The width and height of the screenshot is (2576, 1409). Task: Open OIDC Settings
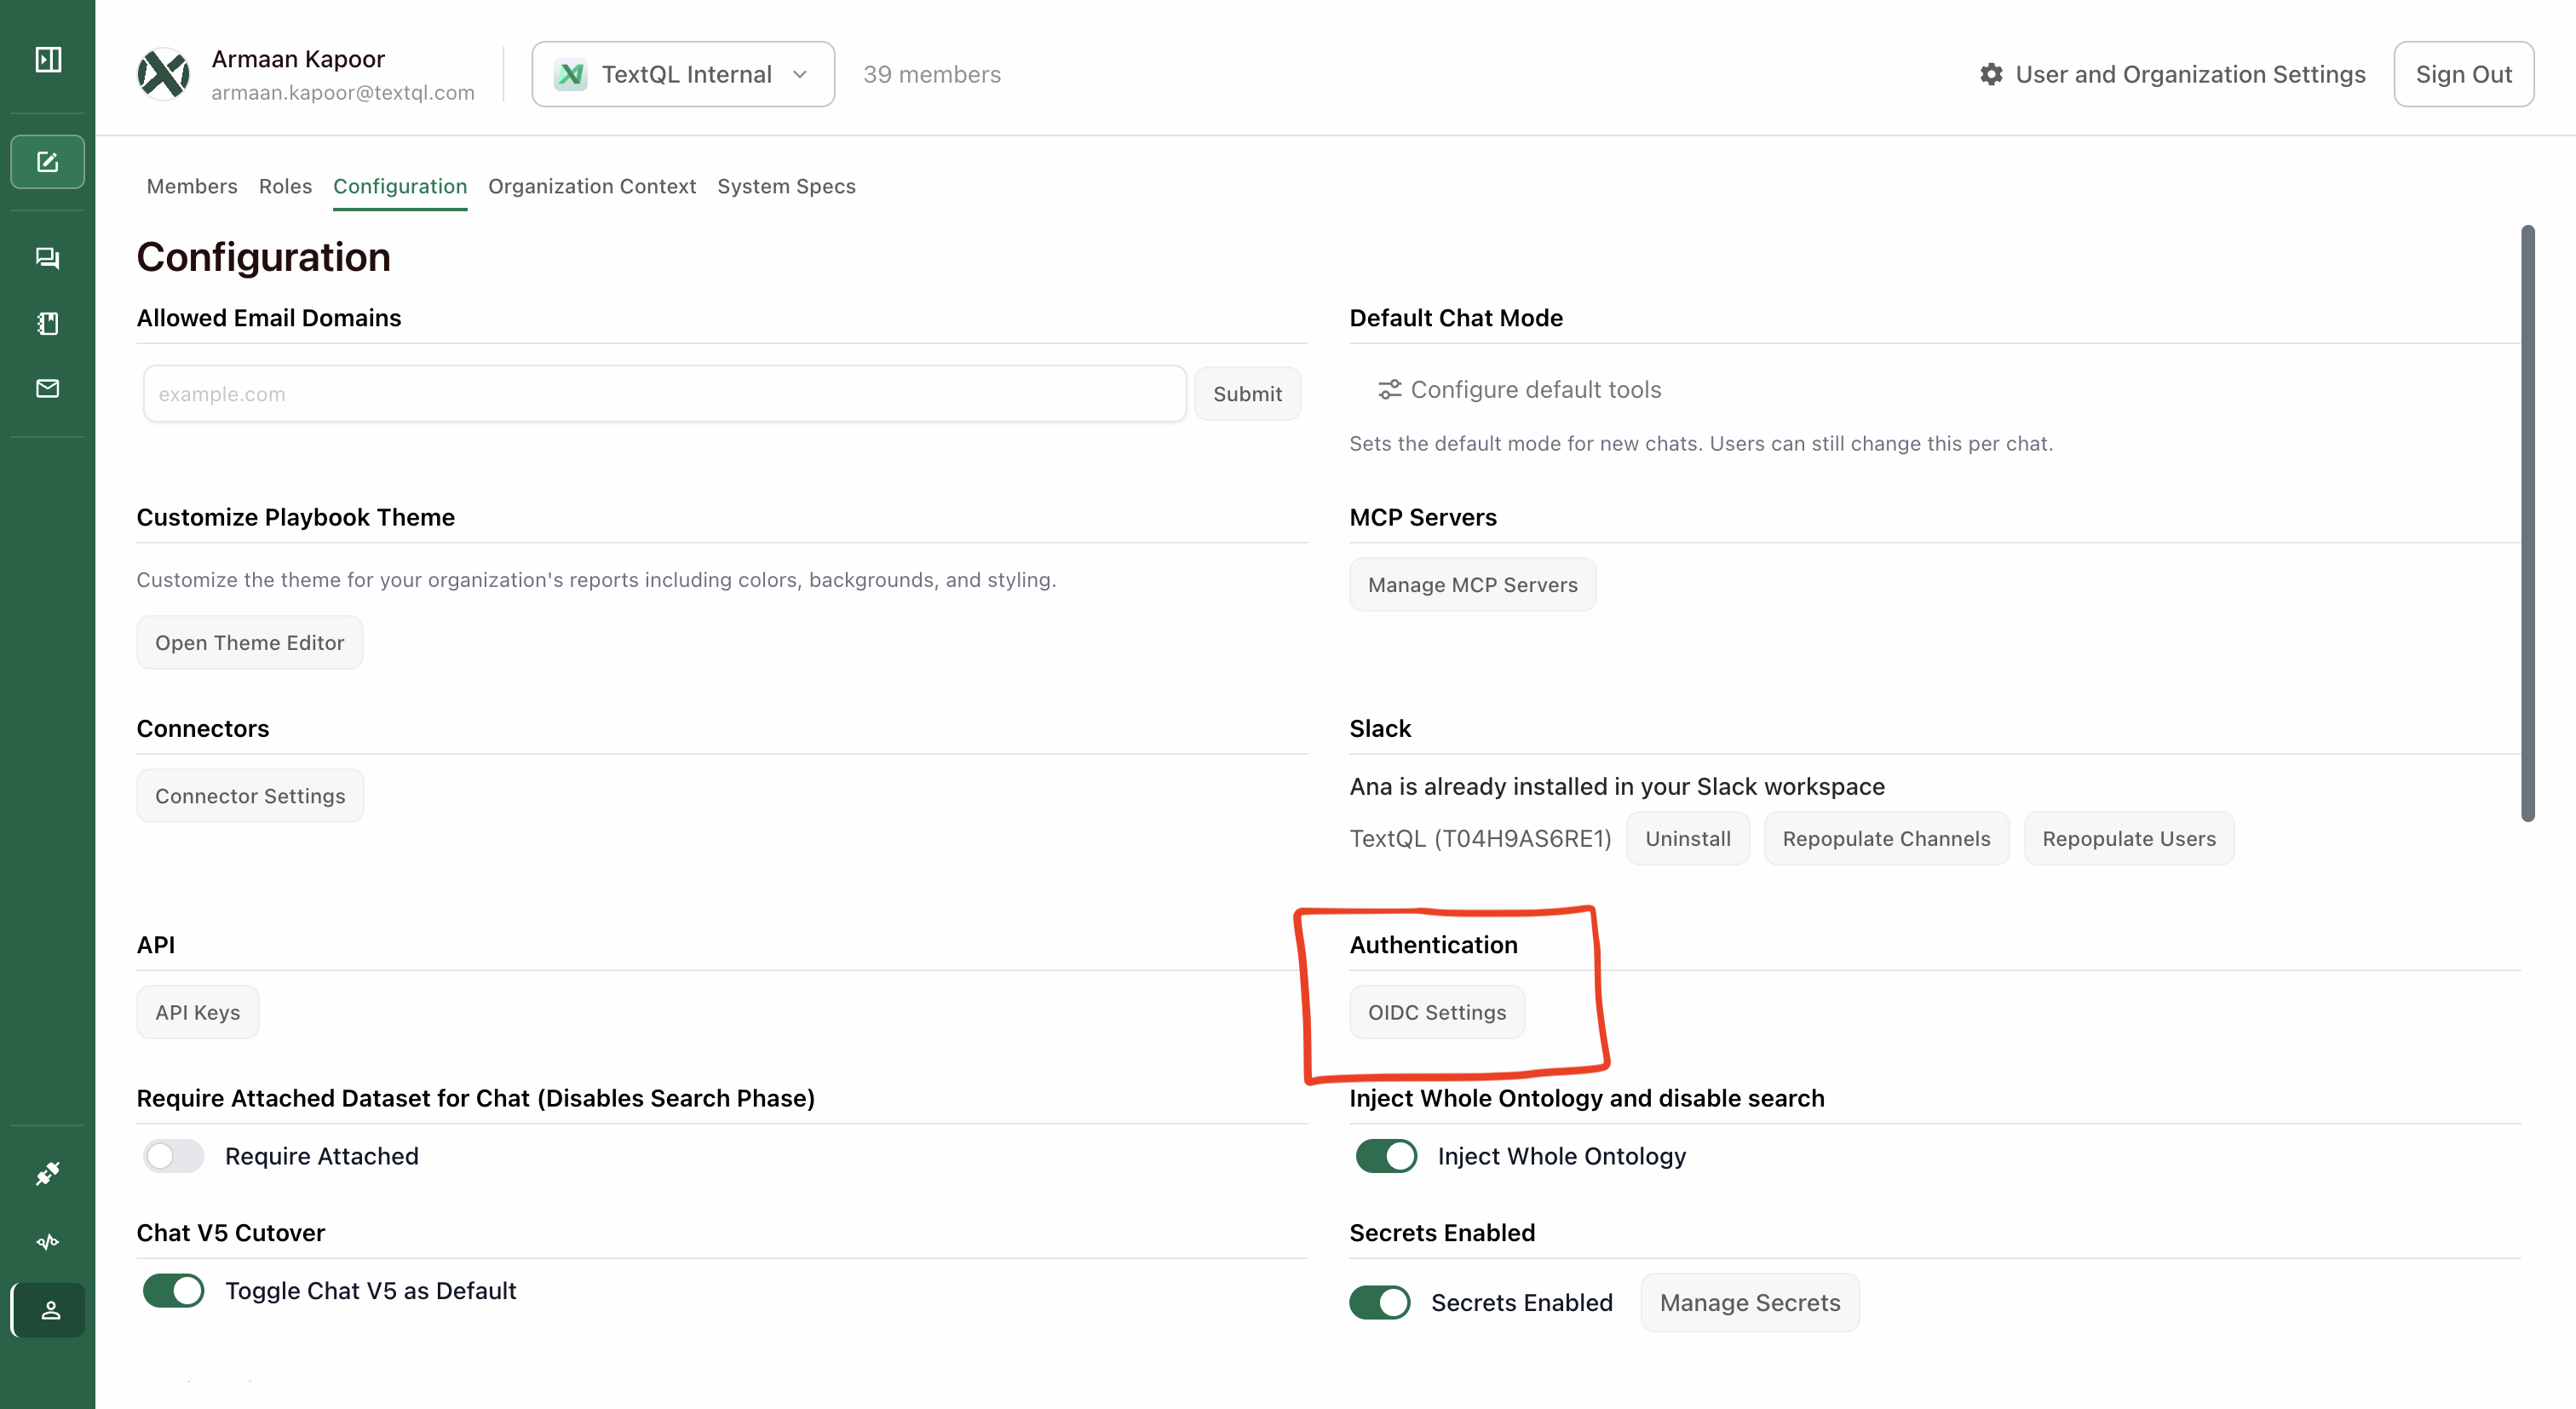click(x=1436, y=1012)
